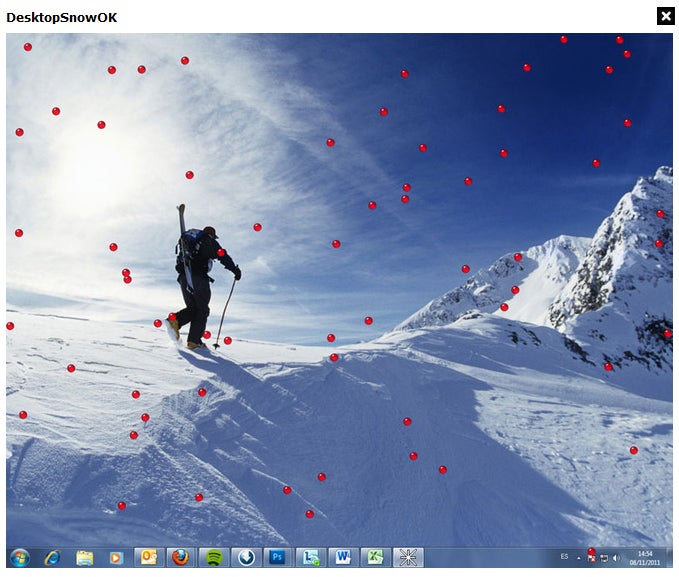679x577 pixels.
Task: Open the volume speaker tray icon
Action: point(616,558)
